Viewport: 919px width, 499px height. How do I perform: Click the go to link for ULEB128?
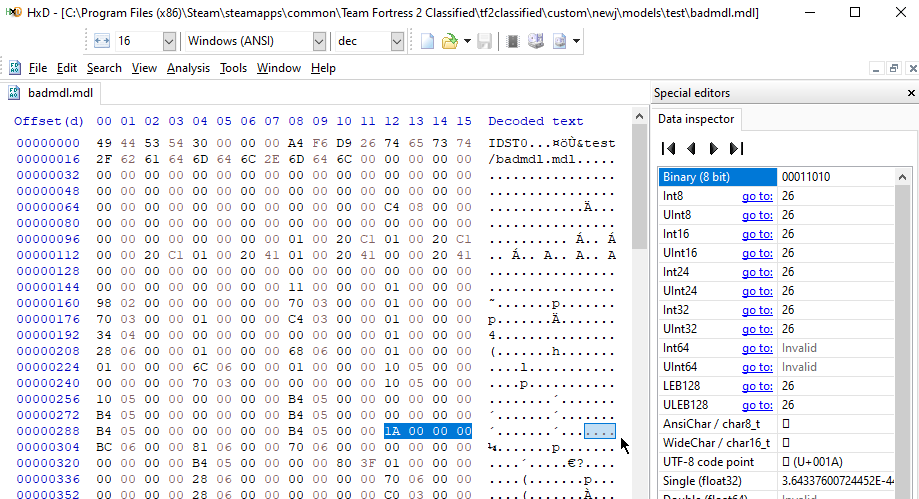757,405
